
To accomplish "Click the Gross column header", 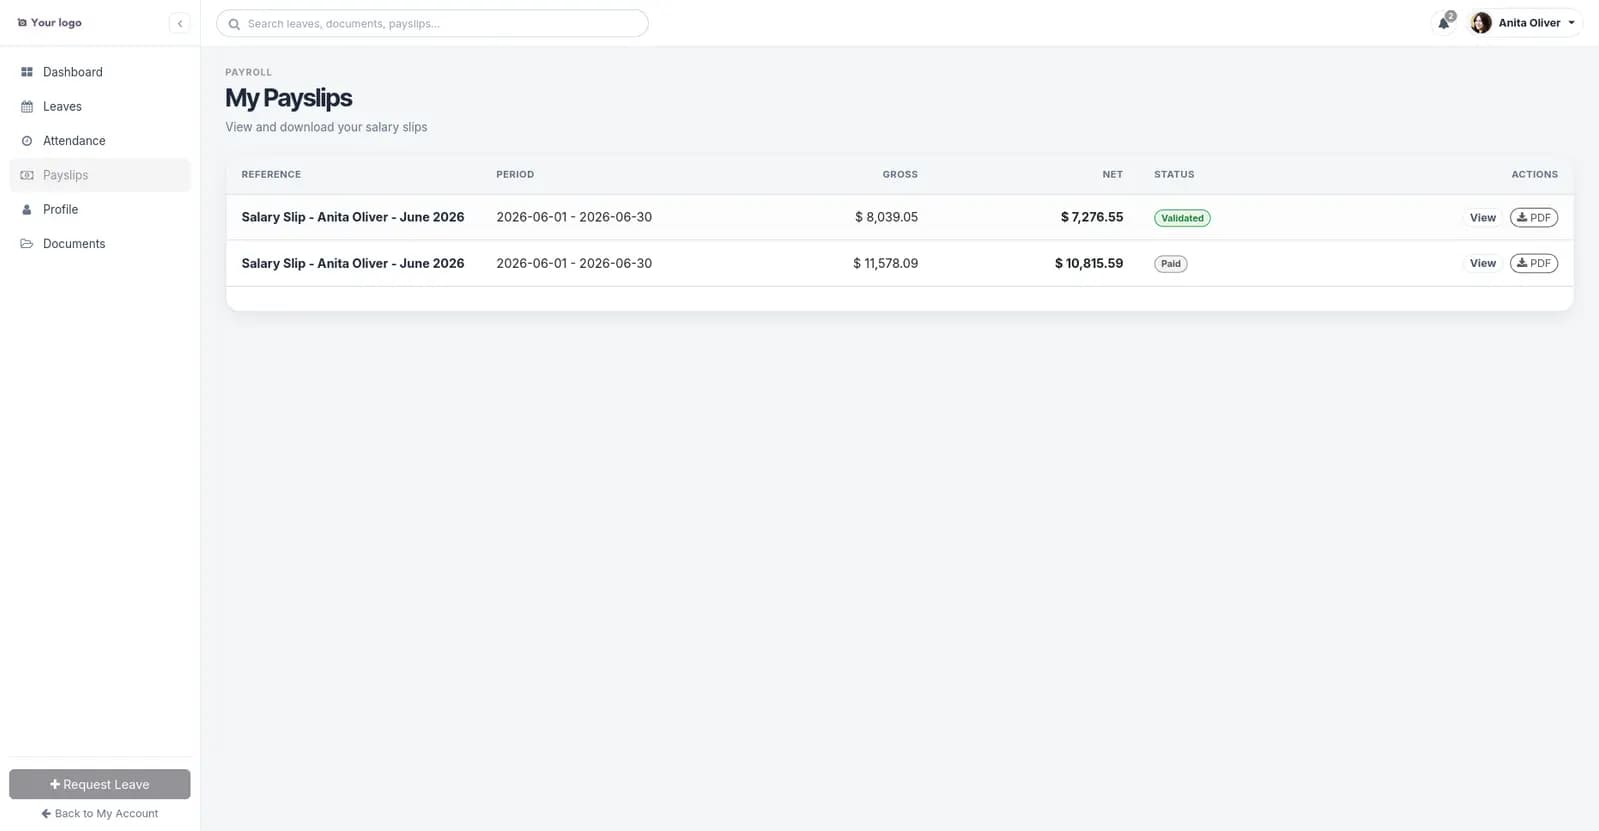I will point(900,174).
